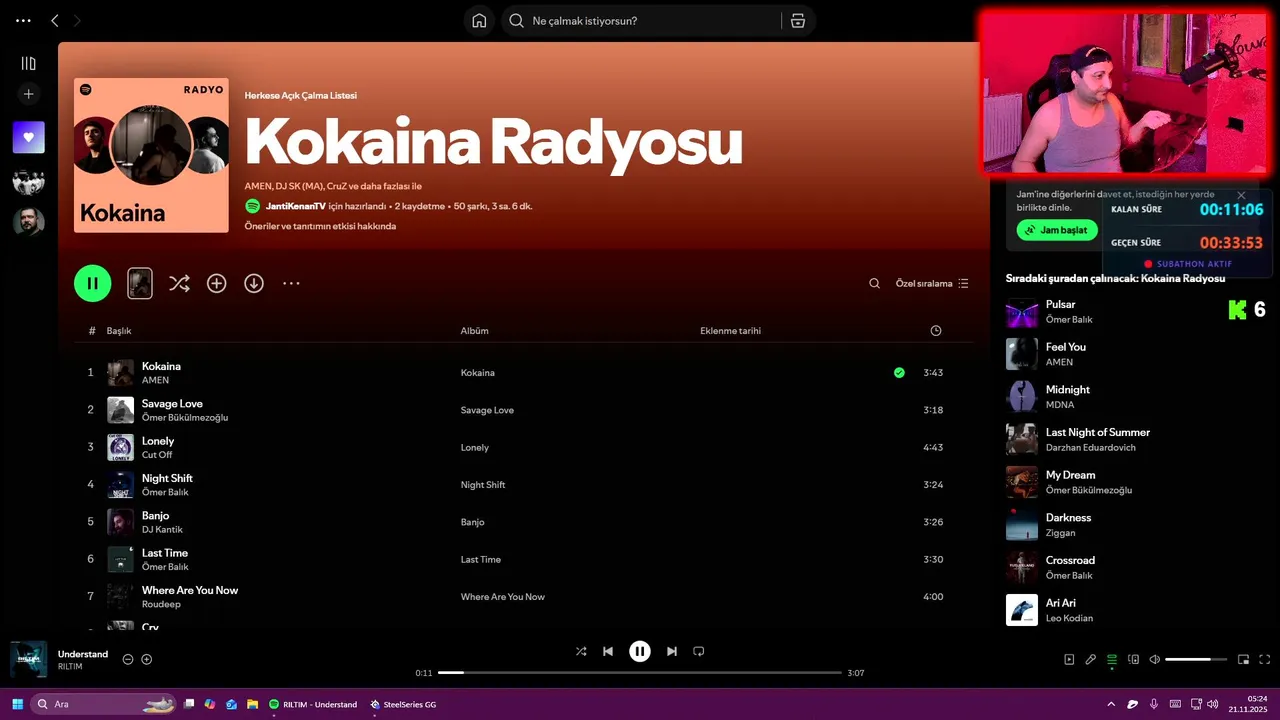Show lyrics with the microphone icon
1280x720 pixels.
click(x=1091, y=659)
